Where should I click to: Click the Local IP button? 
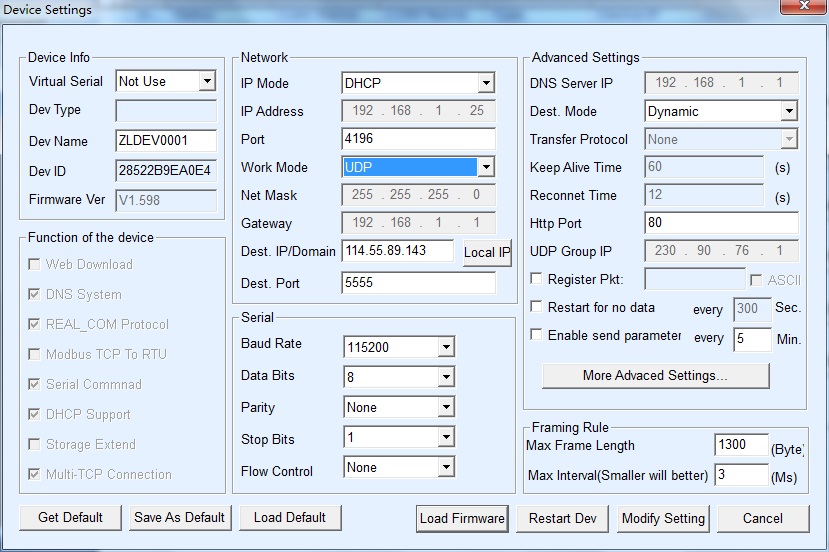pyautogui.click(x=486, y=253)
